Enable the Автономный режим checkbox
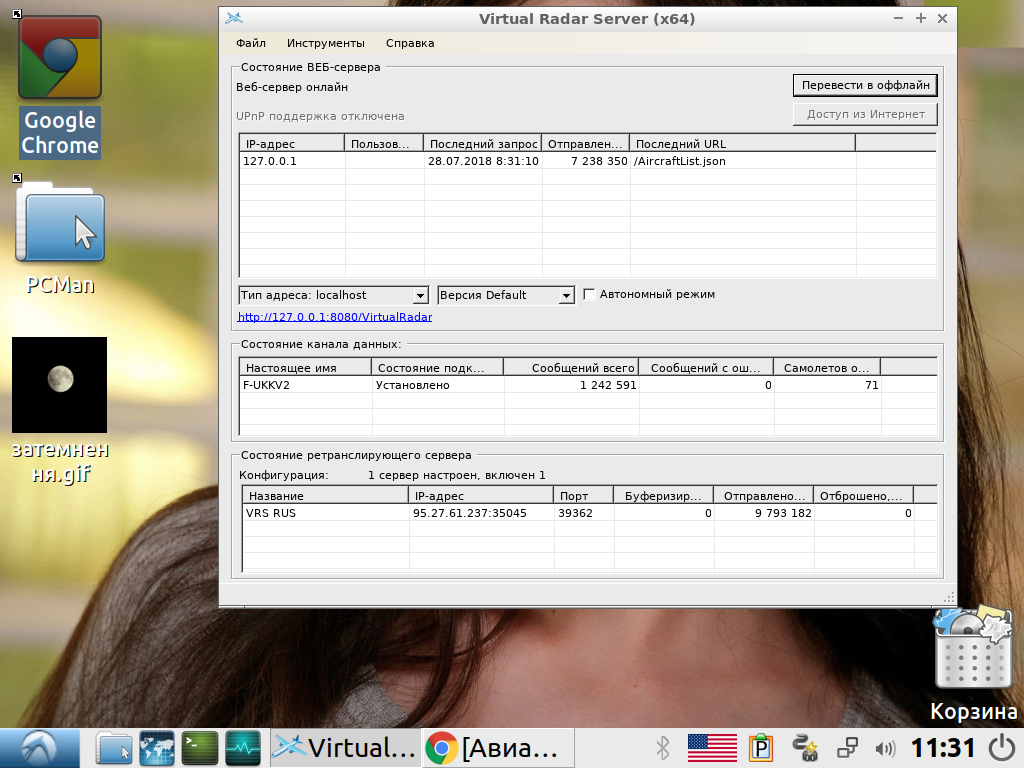 (x=590, y=295)
